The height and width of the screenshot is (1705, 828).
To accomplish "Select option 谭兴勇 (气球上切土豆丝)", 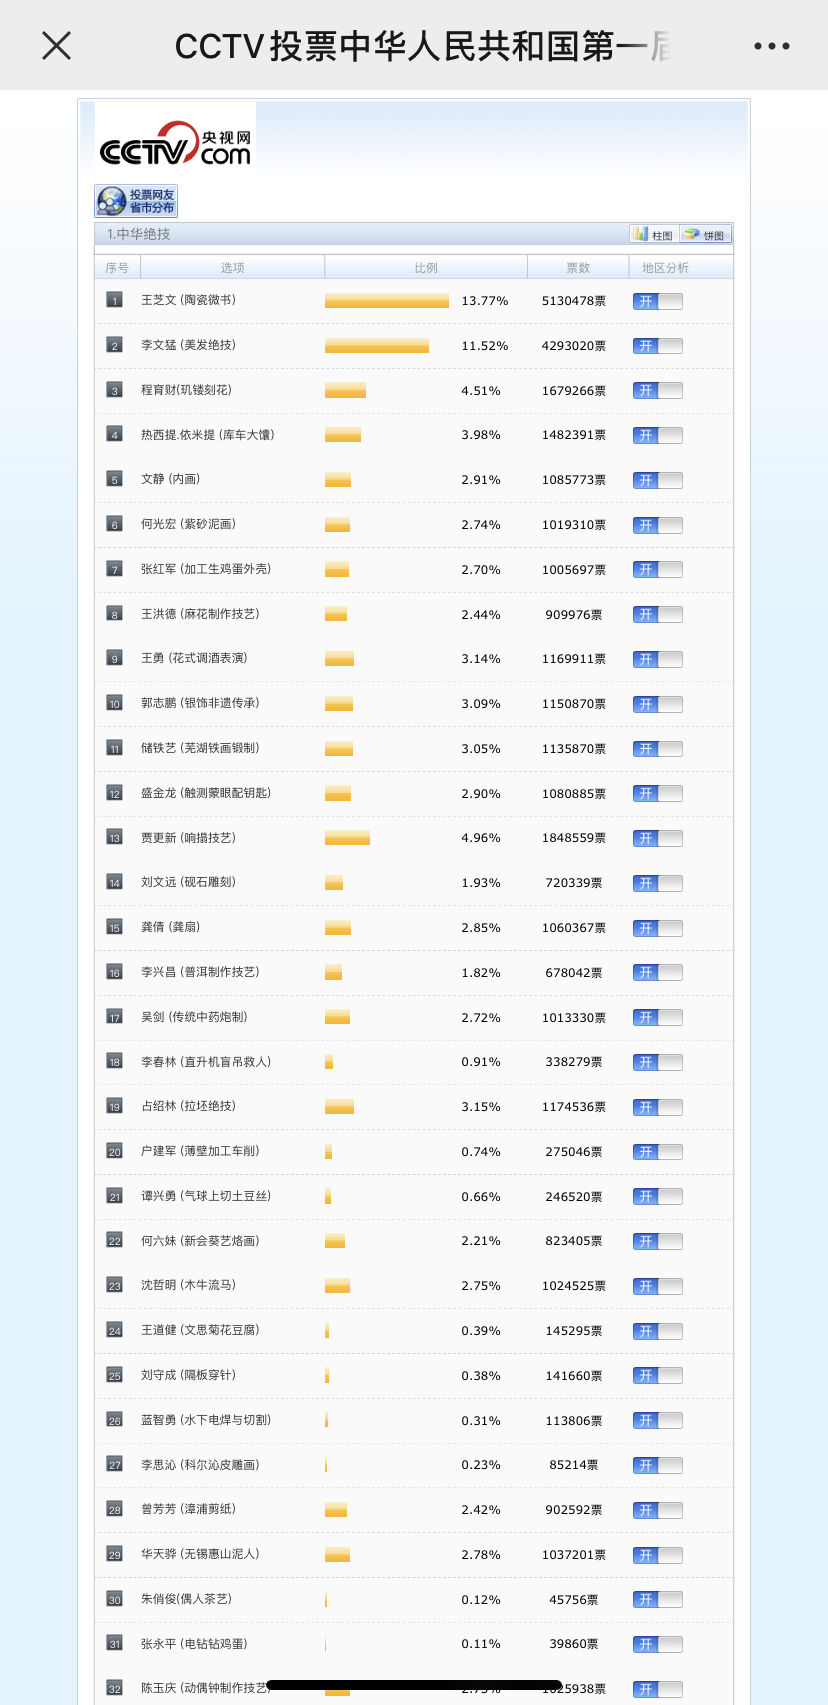I will pyautogui.click(x=206, y=1196).
